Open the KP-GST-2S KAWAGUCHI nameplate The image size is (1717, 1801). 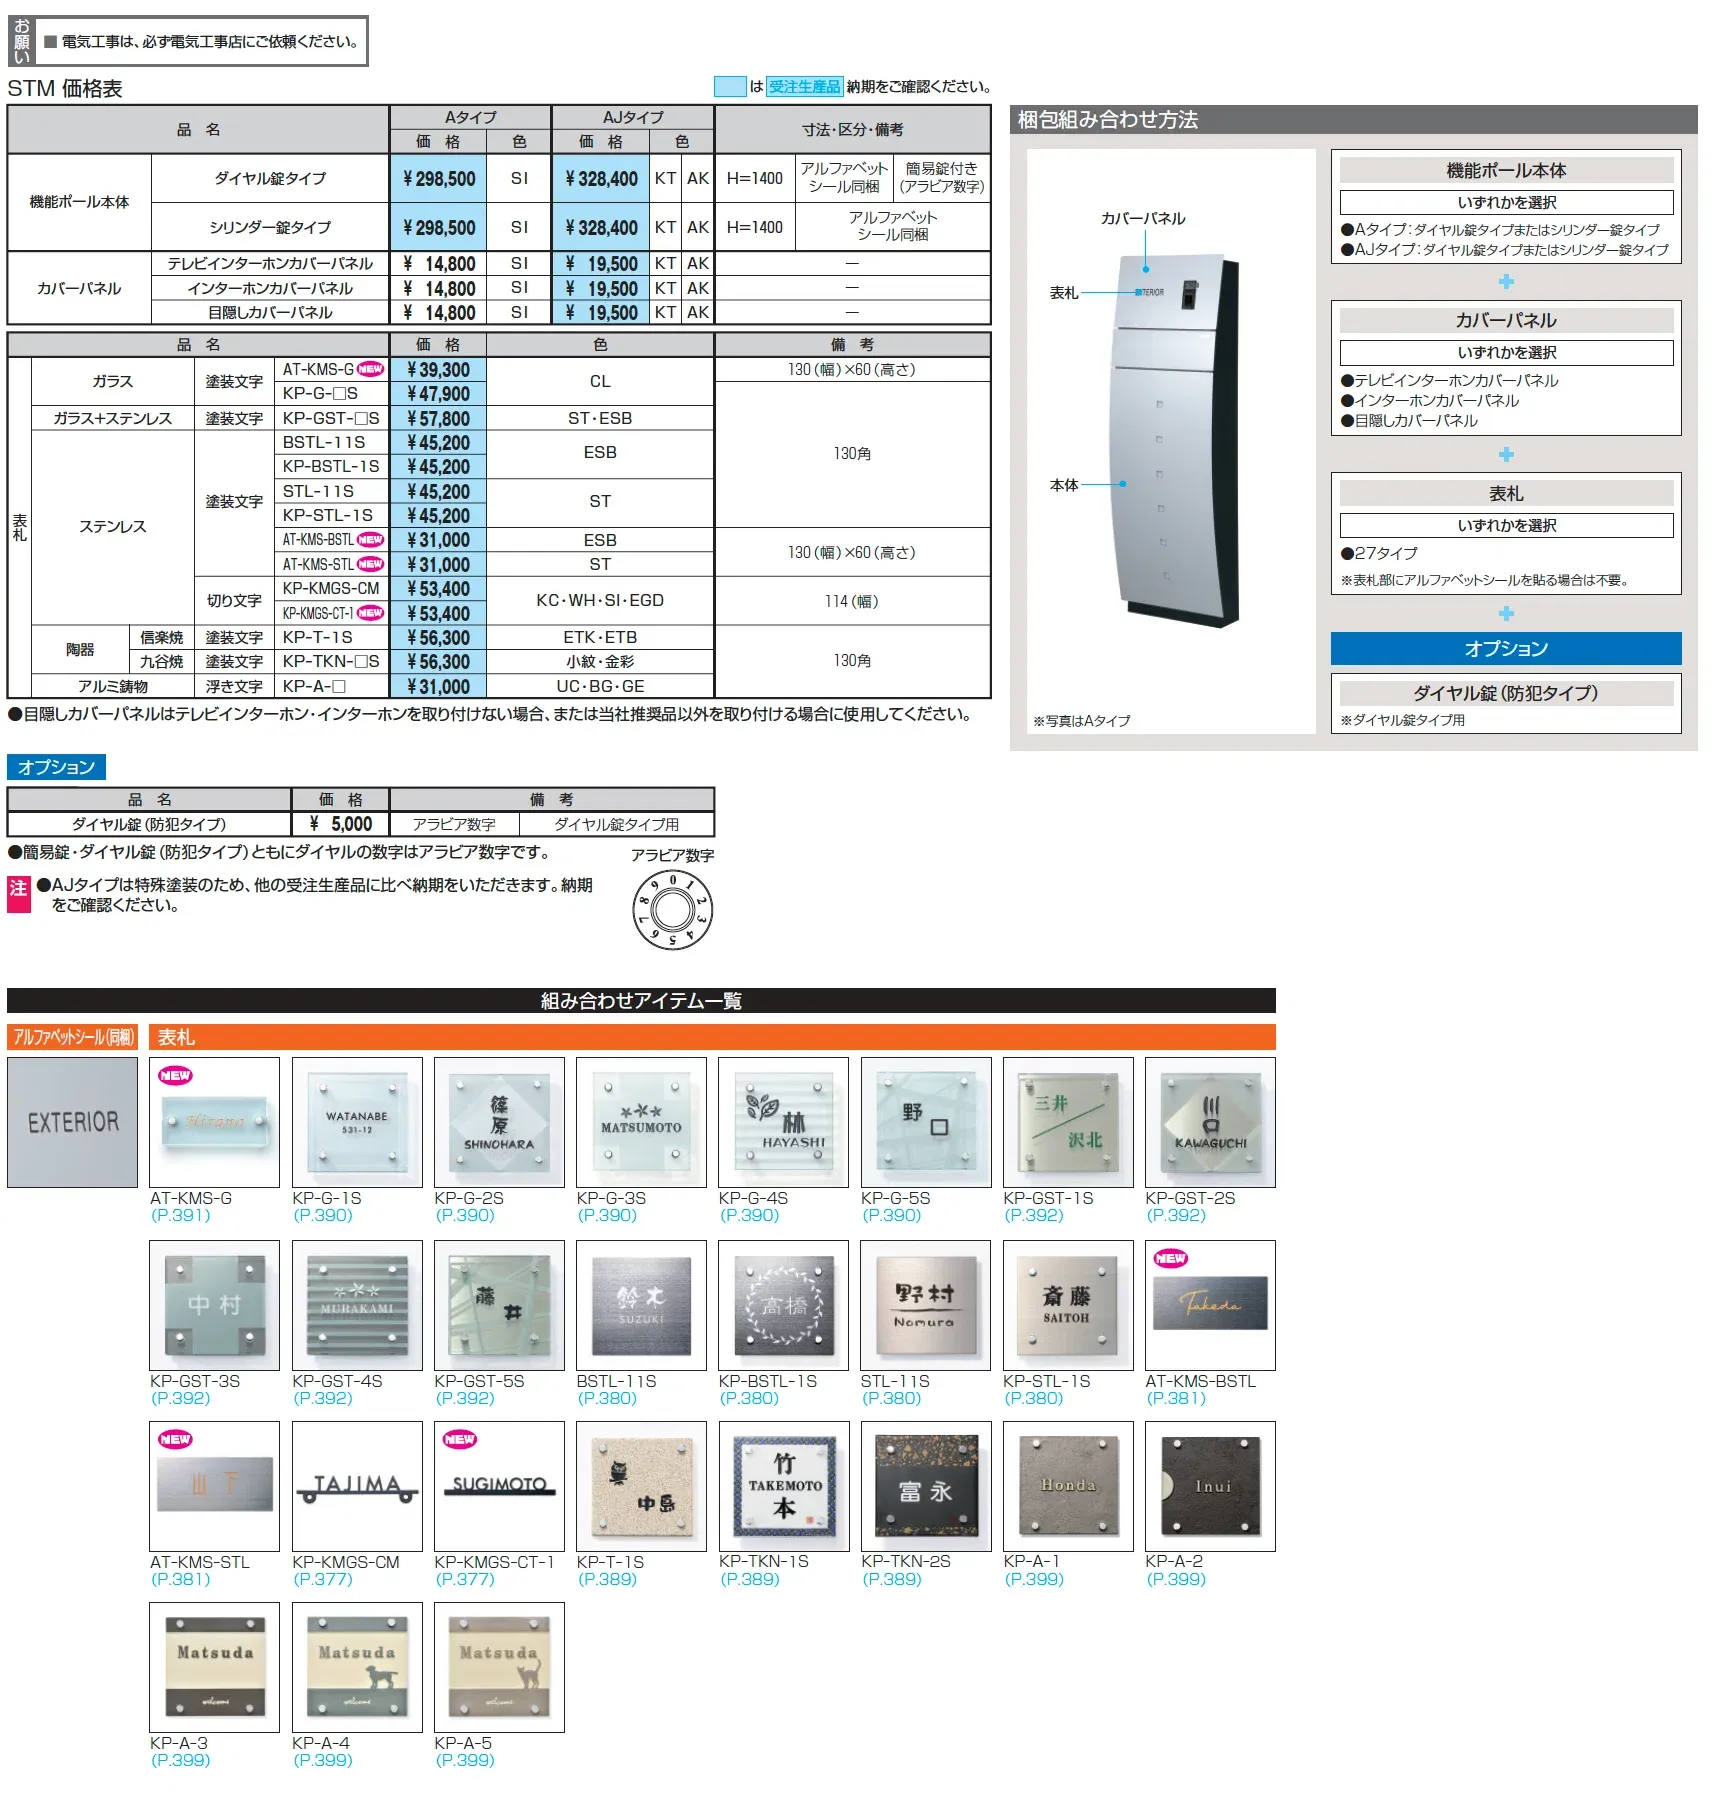pos(1210,1122)
